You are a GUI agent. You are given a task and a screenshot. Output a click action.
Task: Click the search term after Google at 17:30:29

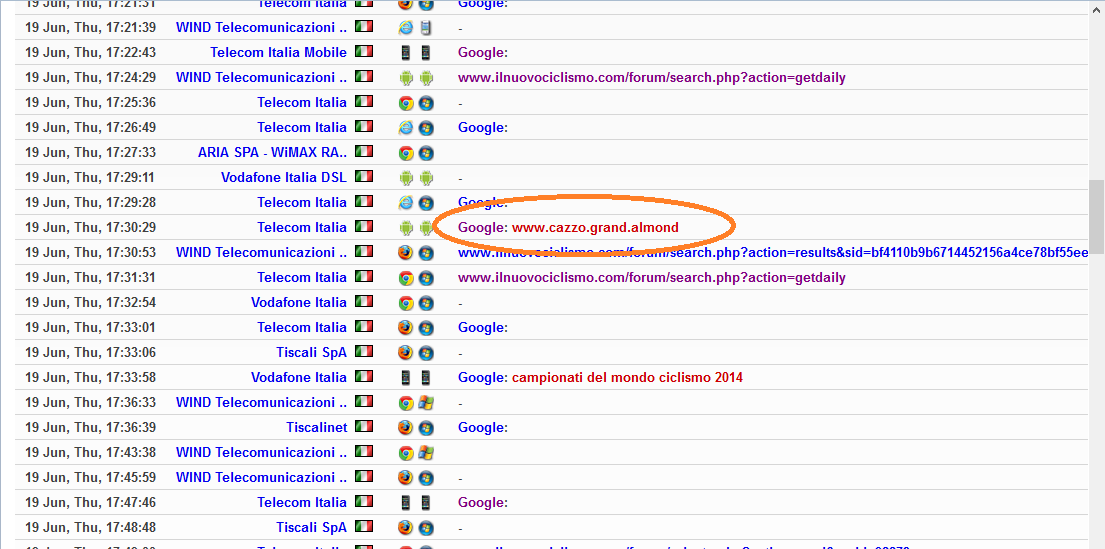(x=595, y=228)
